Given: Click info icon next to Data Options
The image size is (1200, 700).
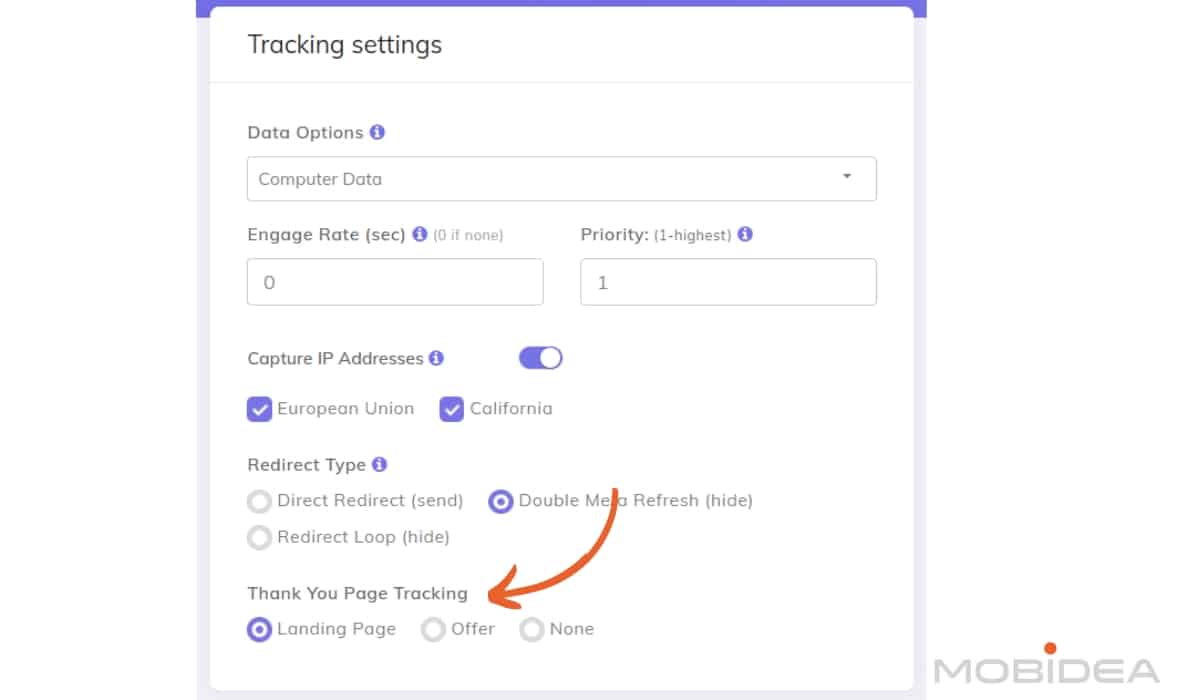Looking at the screenshot, I should [377, 132].
